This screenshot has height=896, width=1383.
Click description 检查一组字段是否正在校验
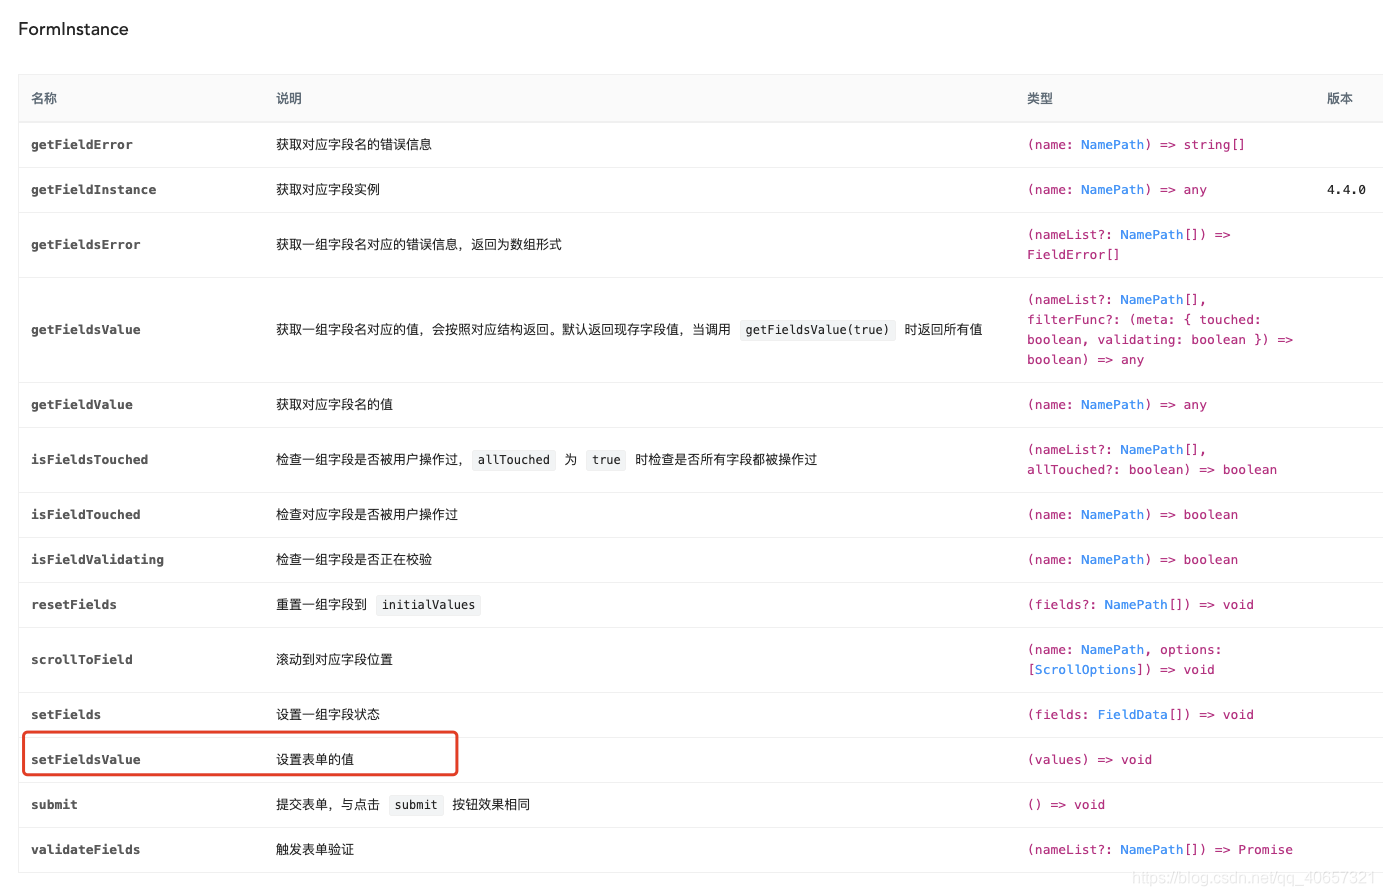click(x=354, y=560)
